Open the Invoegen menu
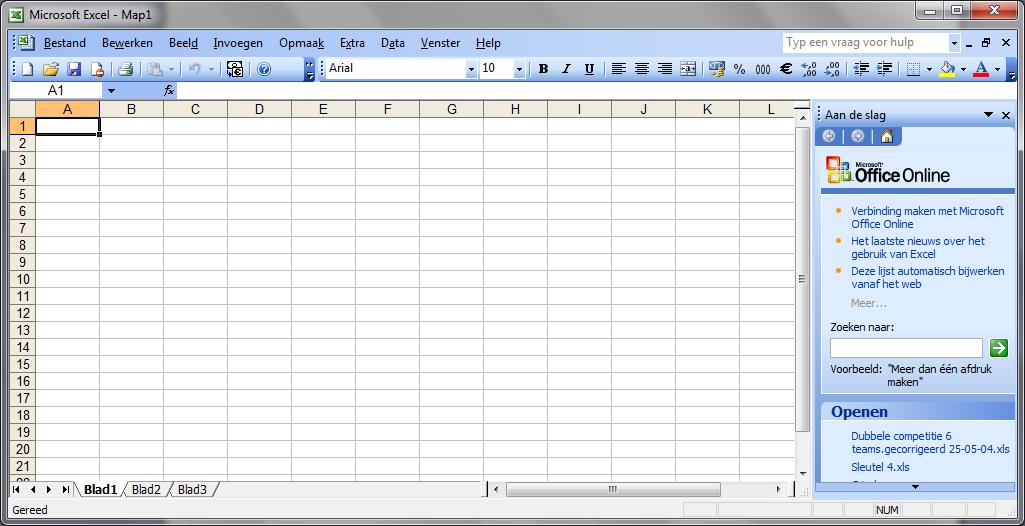The width and height of the screenshot is (1025, 526). click(238, 43)
